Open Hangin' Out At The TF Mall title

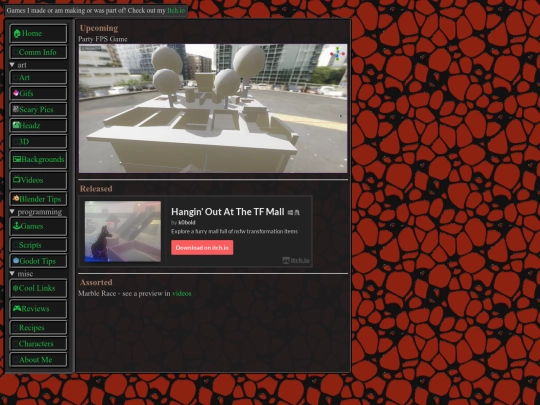228,212
